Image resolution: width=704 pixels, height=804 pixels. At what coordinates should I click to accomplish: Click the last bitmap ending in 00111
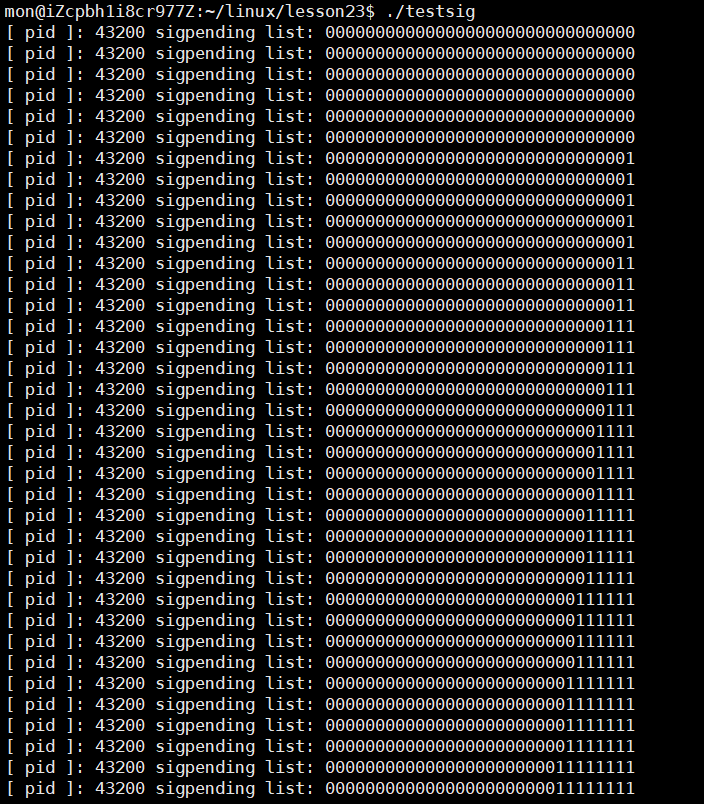click(480, 411)
